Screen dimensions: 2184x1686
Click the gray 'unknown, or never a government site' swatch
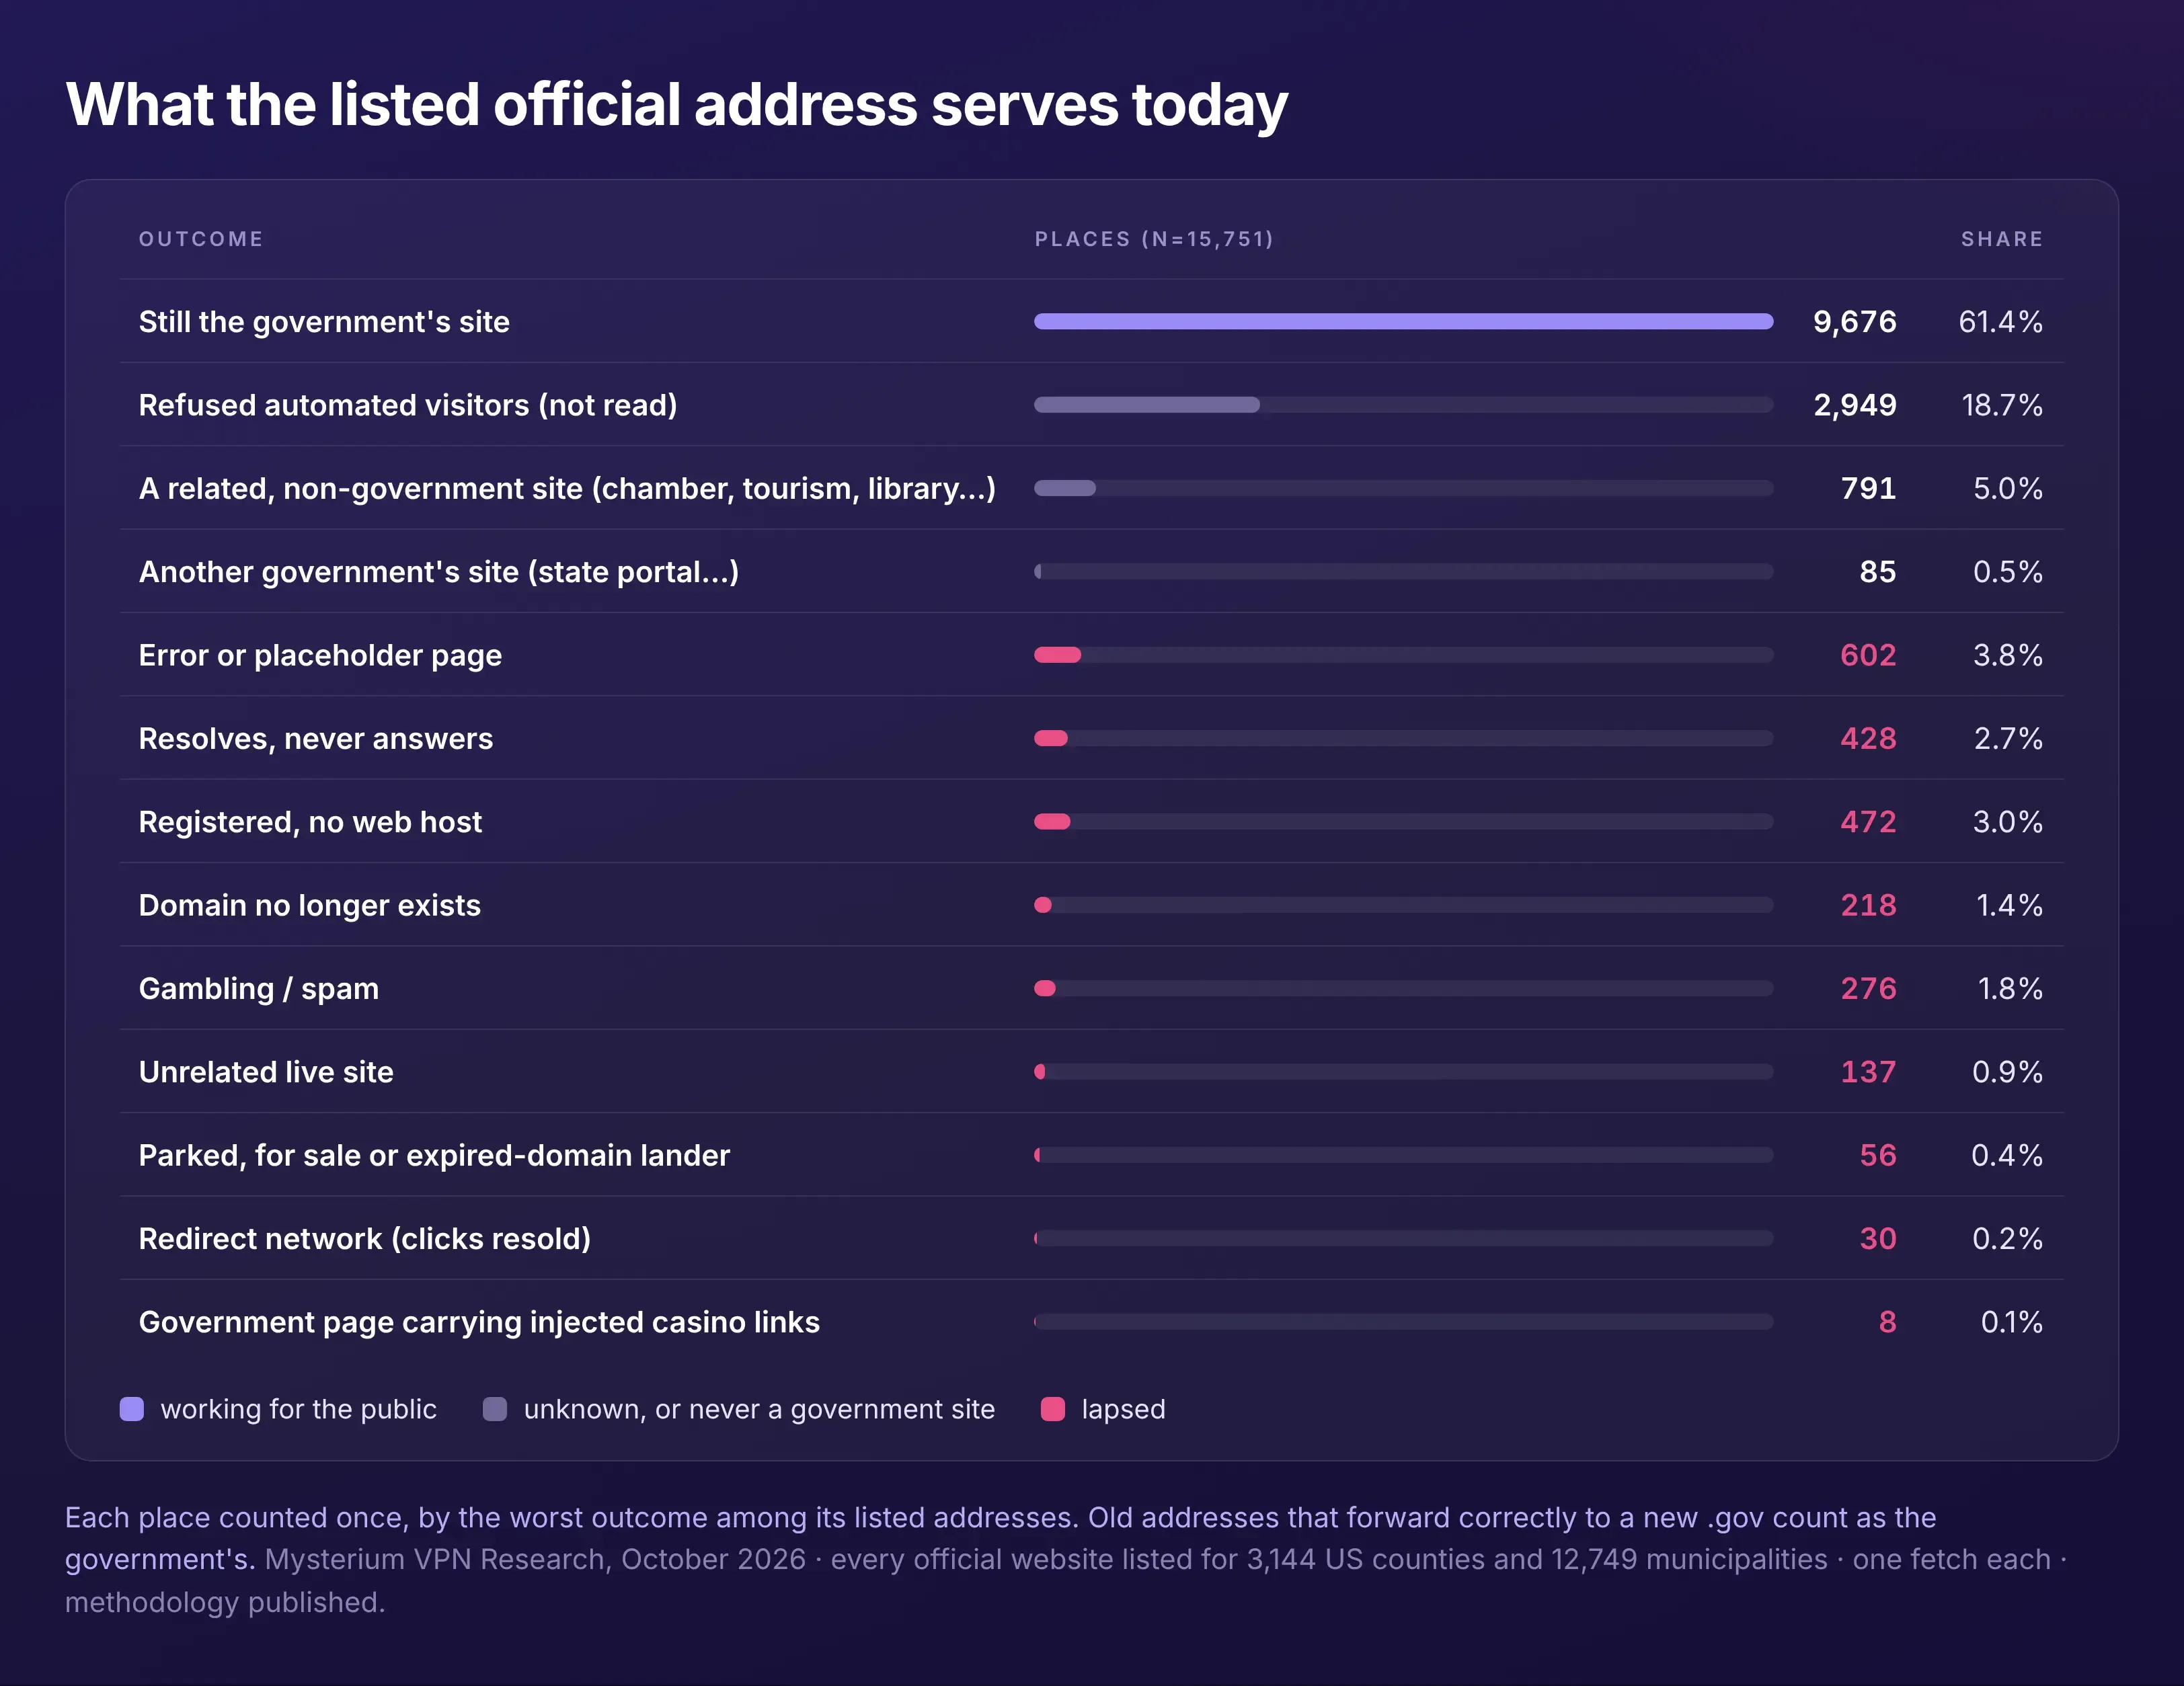[x=495, y=1409]
